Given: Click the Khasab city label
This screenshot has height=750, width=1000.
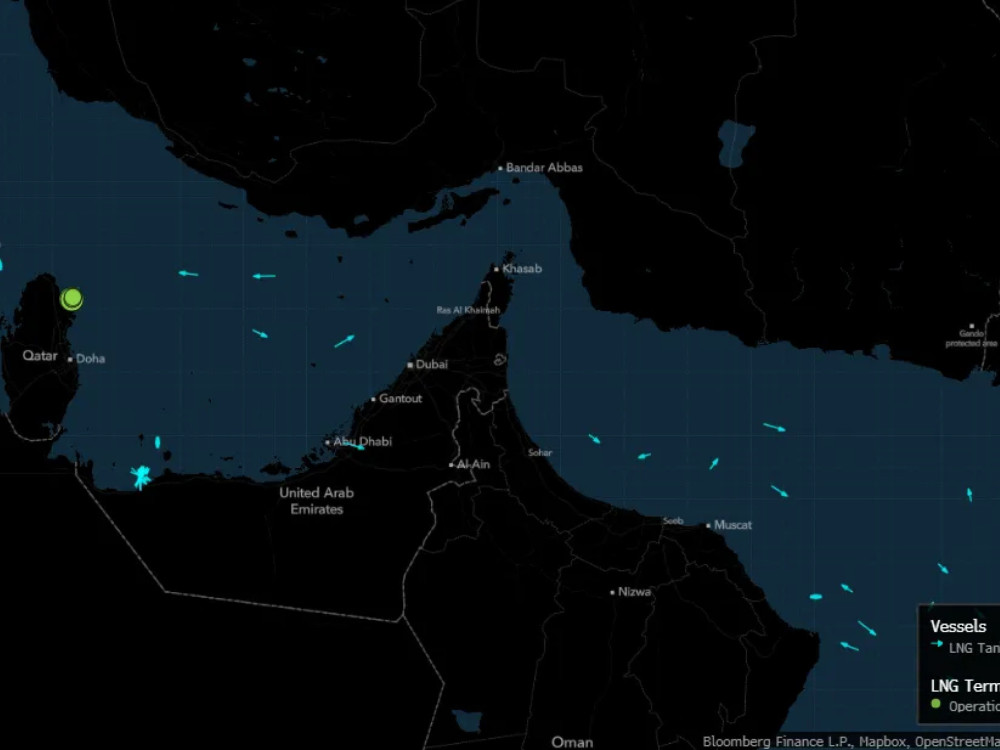Looking at the screenshot, I should [x=522, y=269].
